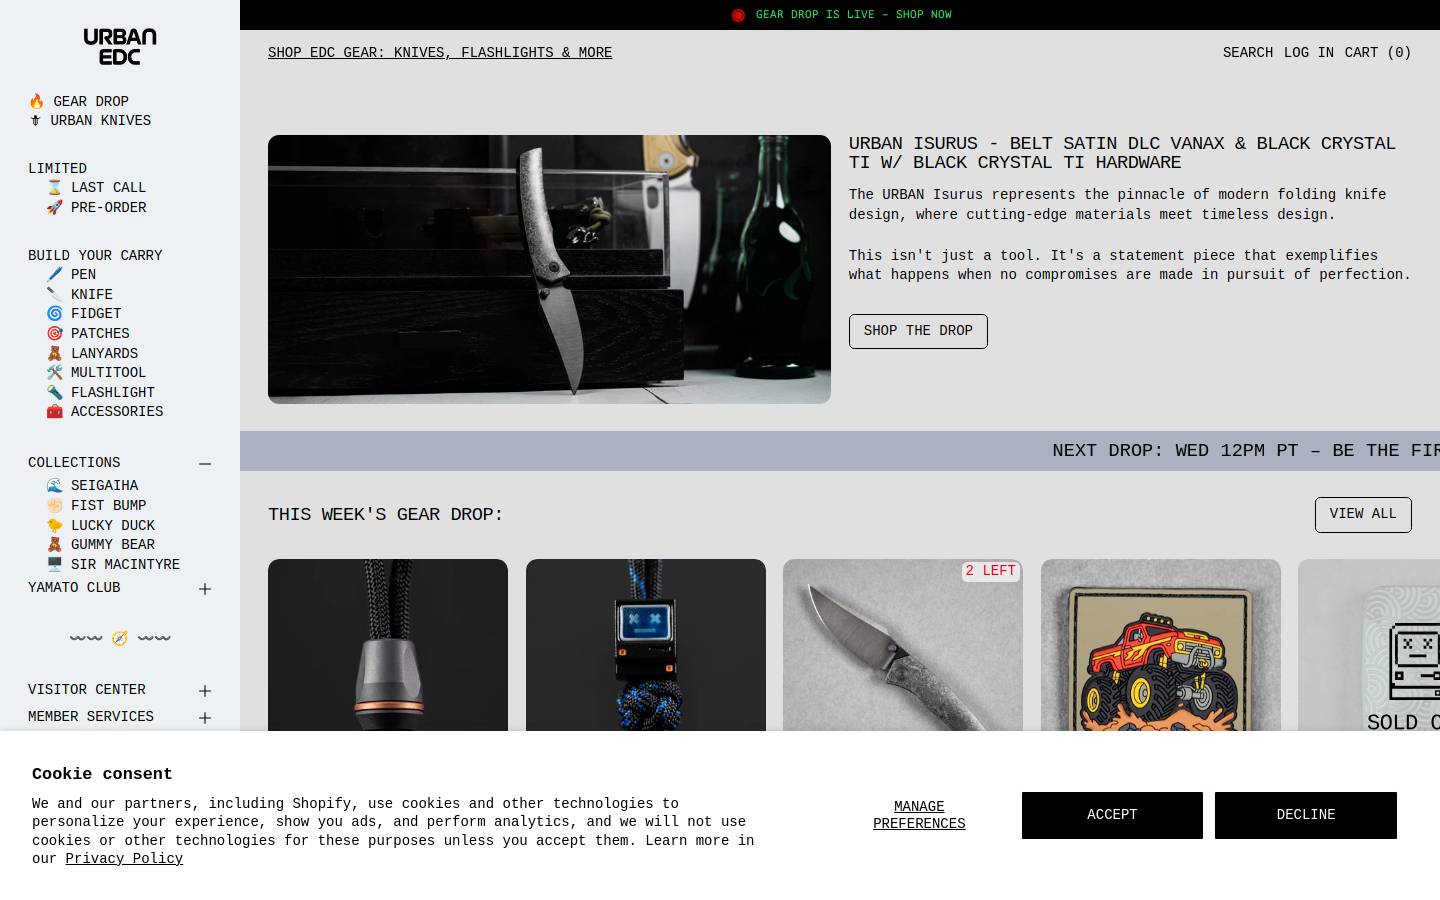Click the Fidget text label

click(96, 314)
